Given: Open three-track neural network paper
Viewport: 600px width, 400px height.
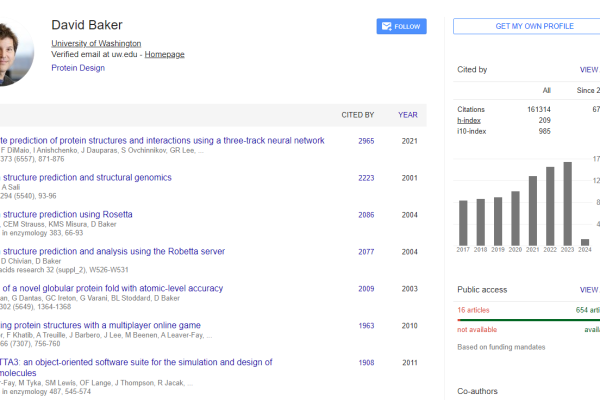Looking at the screenshot, I should click(162, 140).
